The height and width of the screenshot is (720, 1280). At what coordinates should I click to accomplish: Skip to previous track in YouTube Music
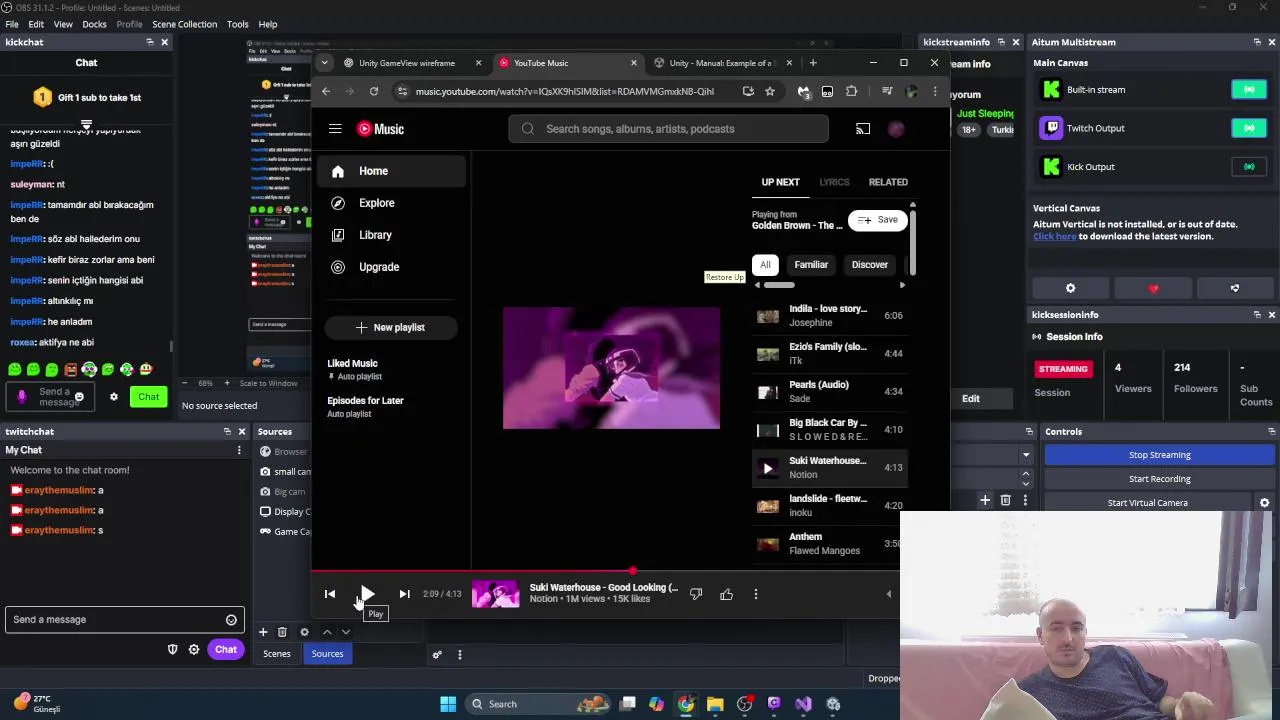[330, 594]
